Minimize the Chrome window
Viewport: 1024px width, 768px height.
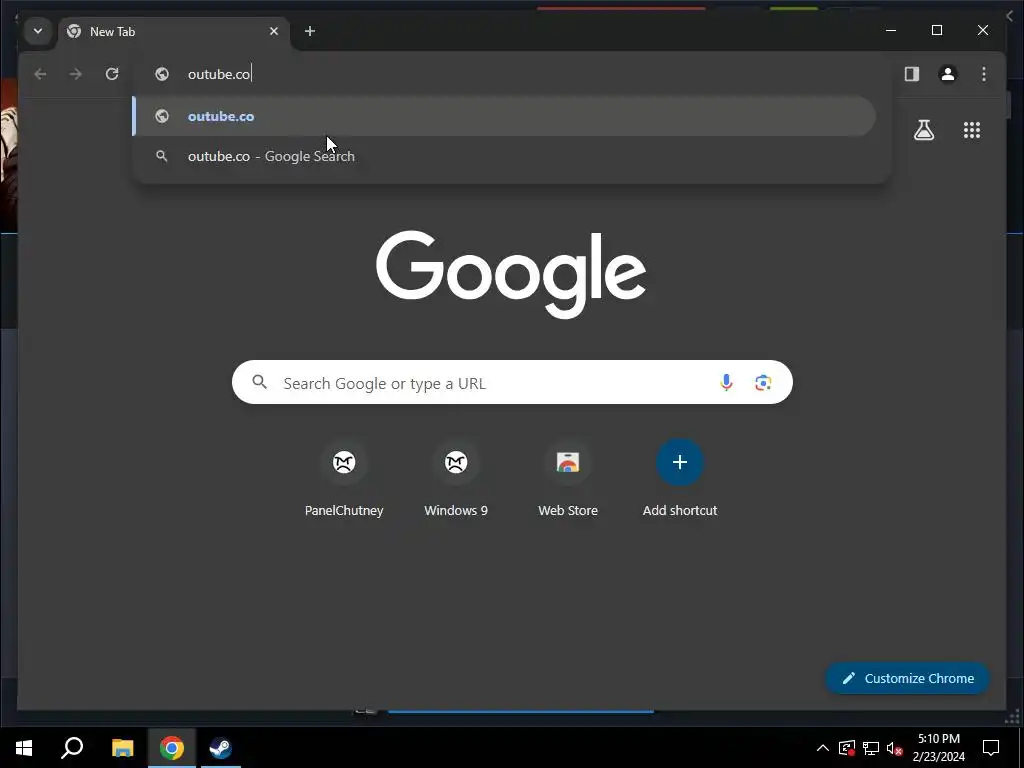coord(891,30)
